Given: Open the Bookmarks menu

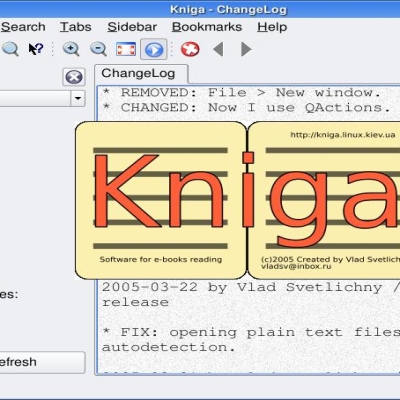Looking at the screenshot, I should coord(207,27).
